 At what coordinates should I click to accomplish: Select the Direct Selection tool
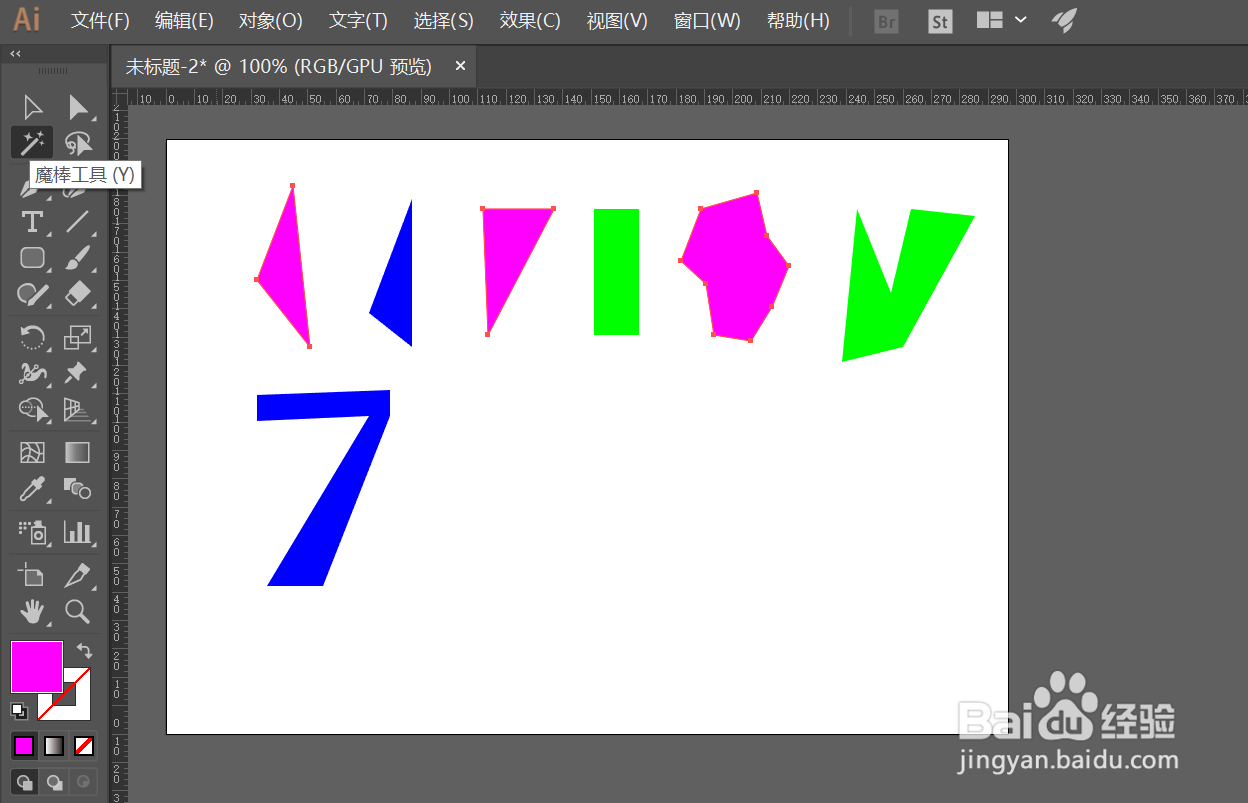[78, 107]
